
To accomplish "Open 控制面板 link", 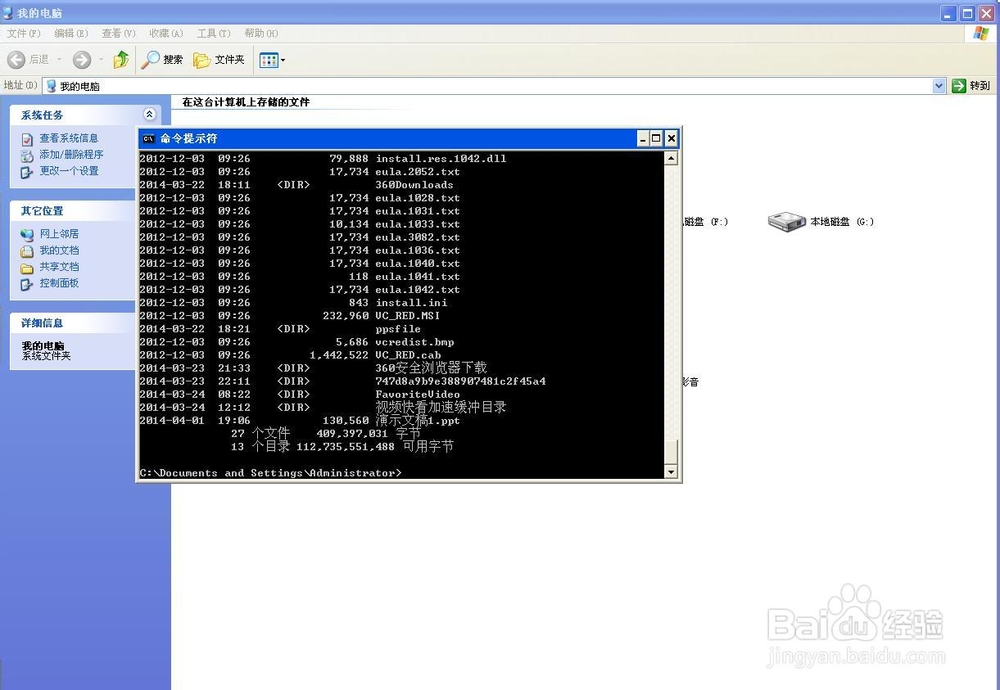I will (59, 283).
